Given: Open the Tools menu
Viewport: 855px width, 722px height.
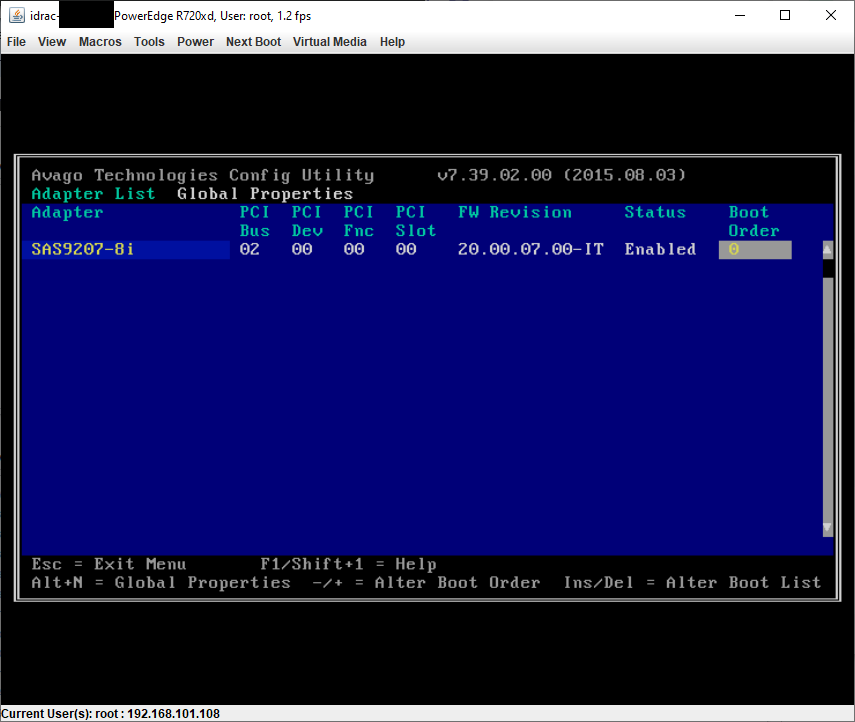Looking at the screenshot, I should pos(149,42).
